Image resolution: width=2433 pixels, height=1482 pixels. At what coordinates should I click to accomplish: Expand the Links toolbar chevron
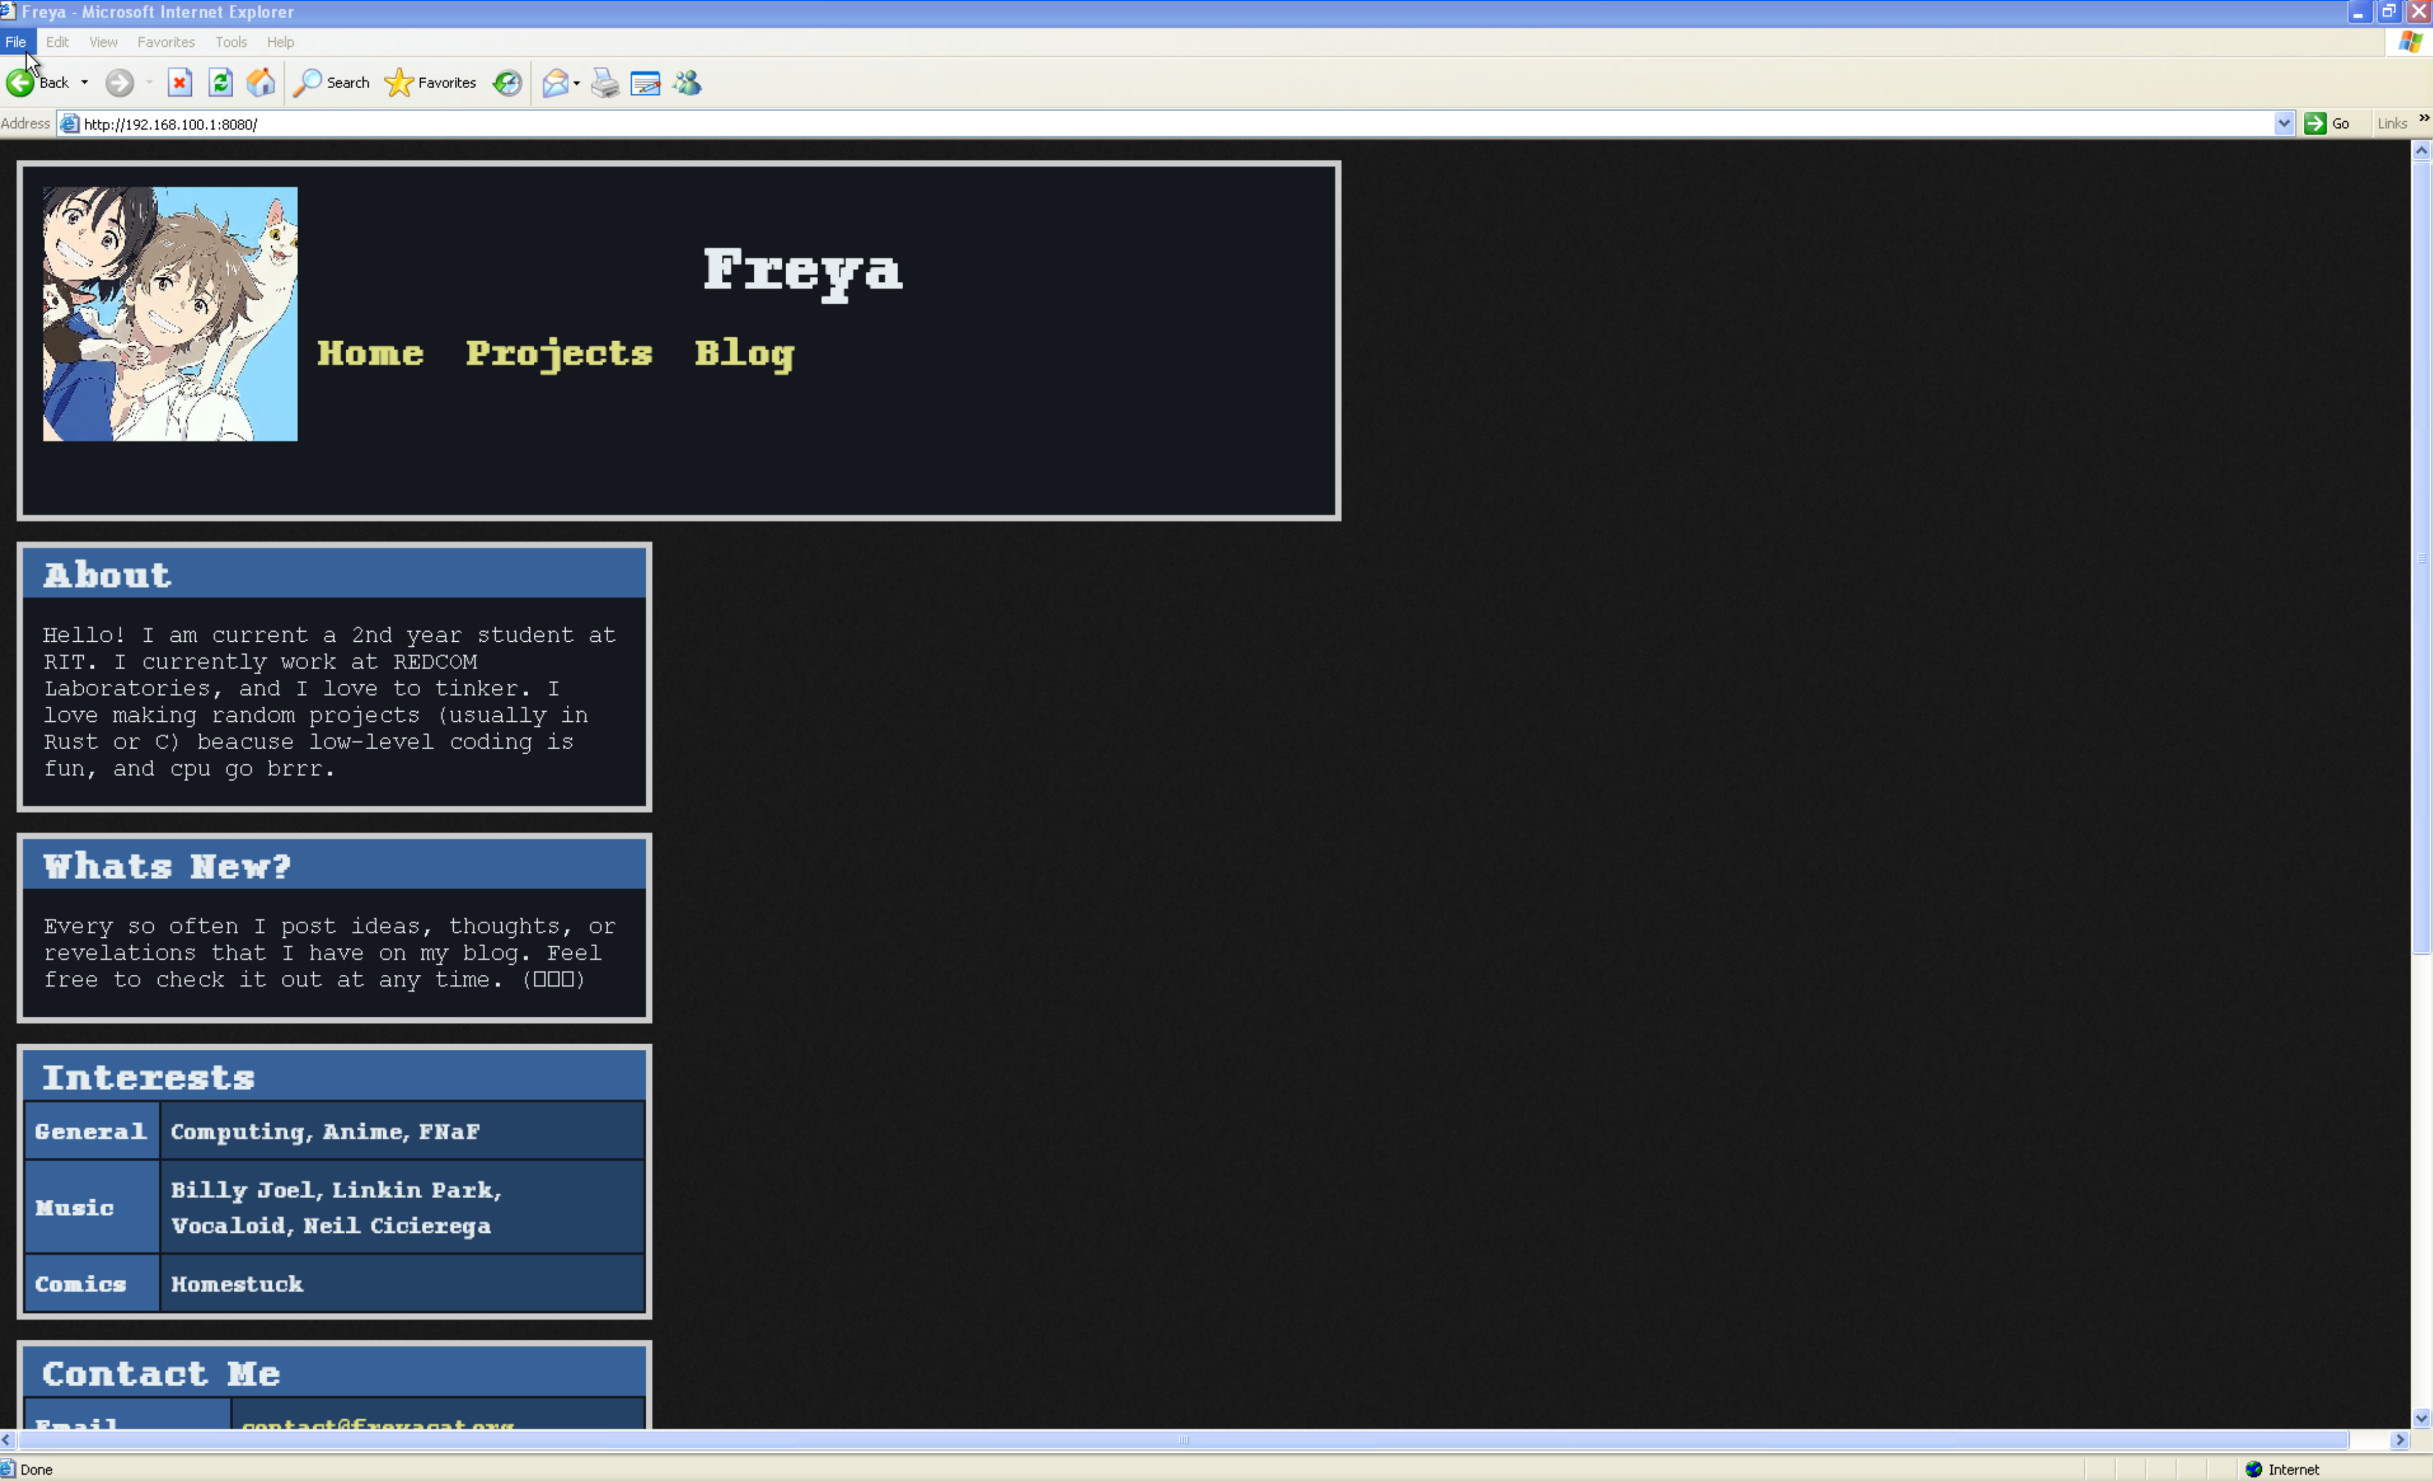[2423, 119]
